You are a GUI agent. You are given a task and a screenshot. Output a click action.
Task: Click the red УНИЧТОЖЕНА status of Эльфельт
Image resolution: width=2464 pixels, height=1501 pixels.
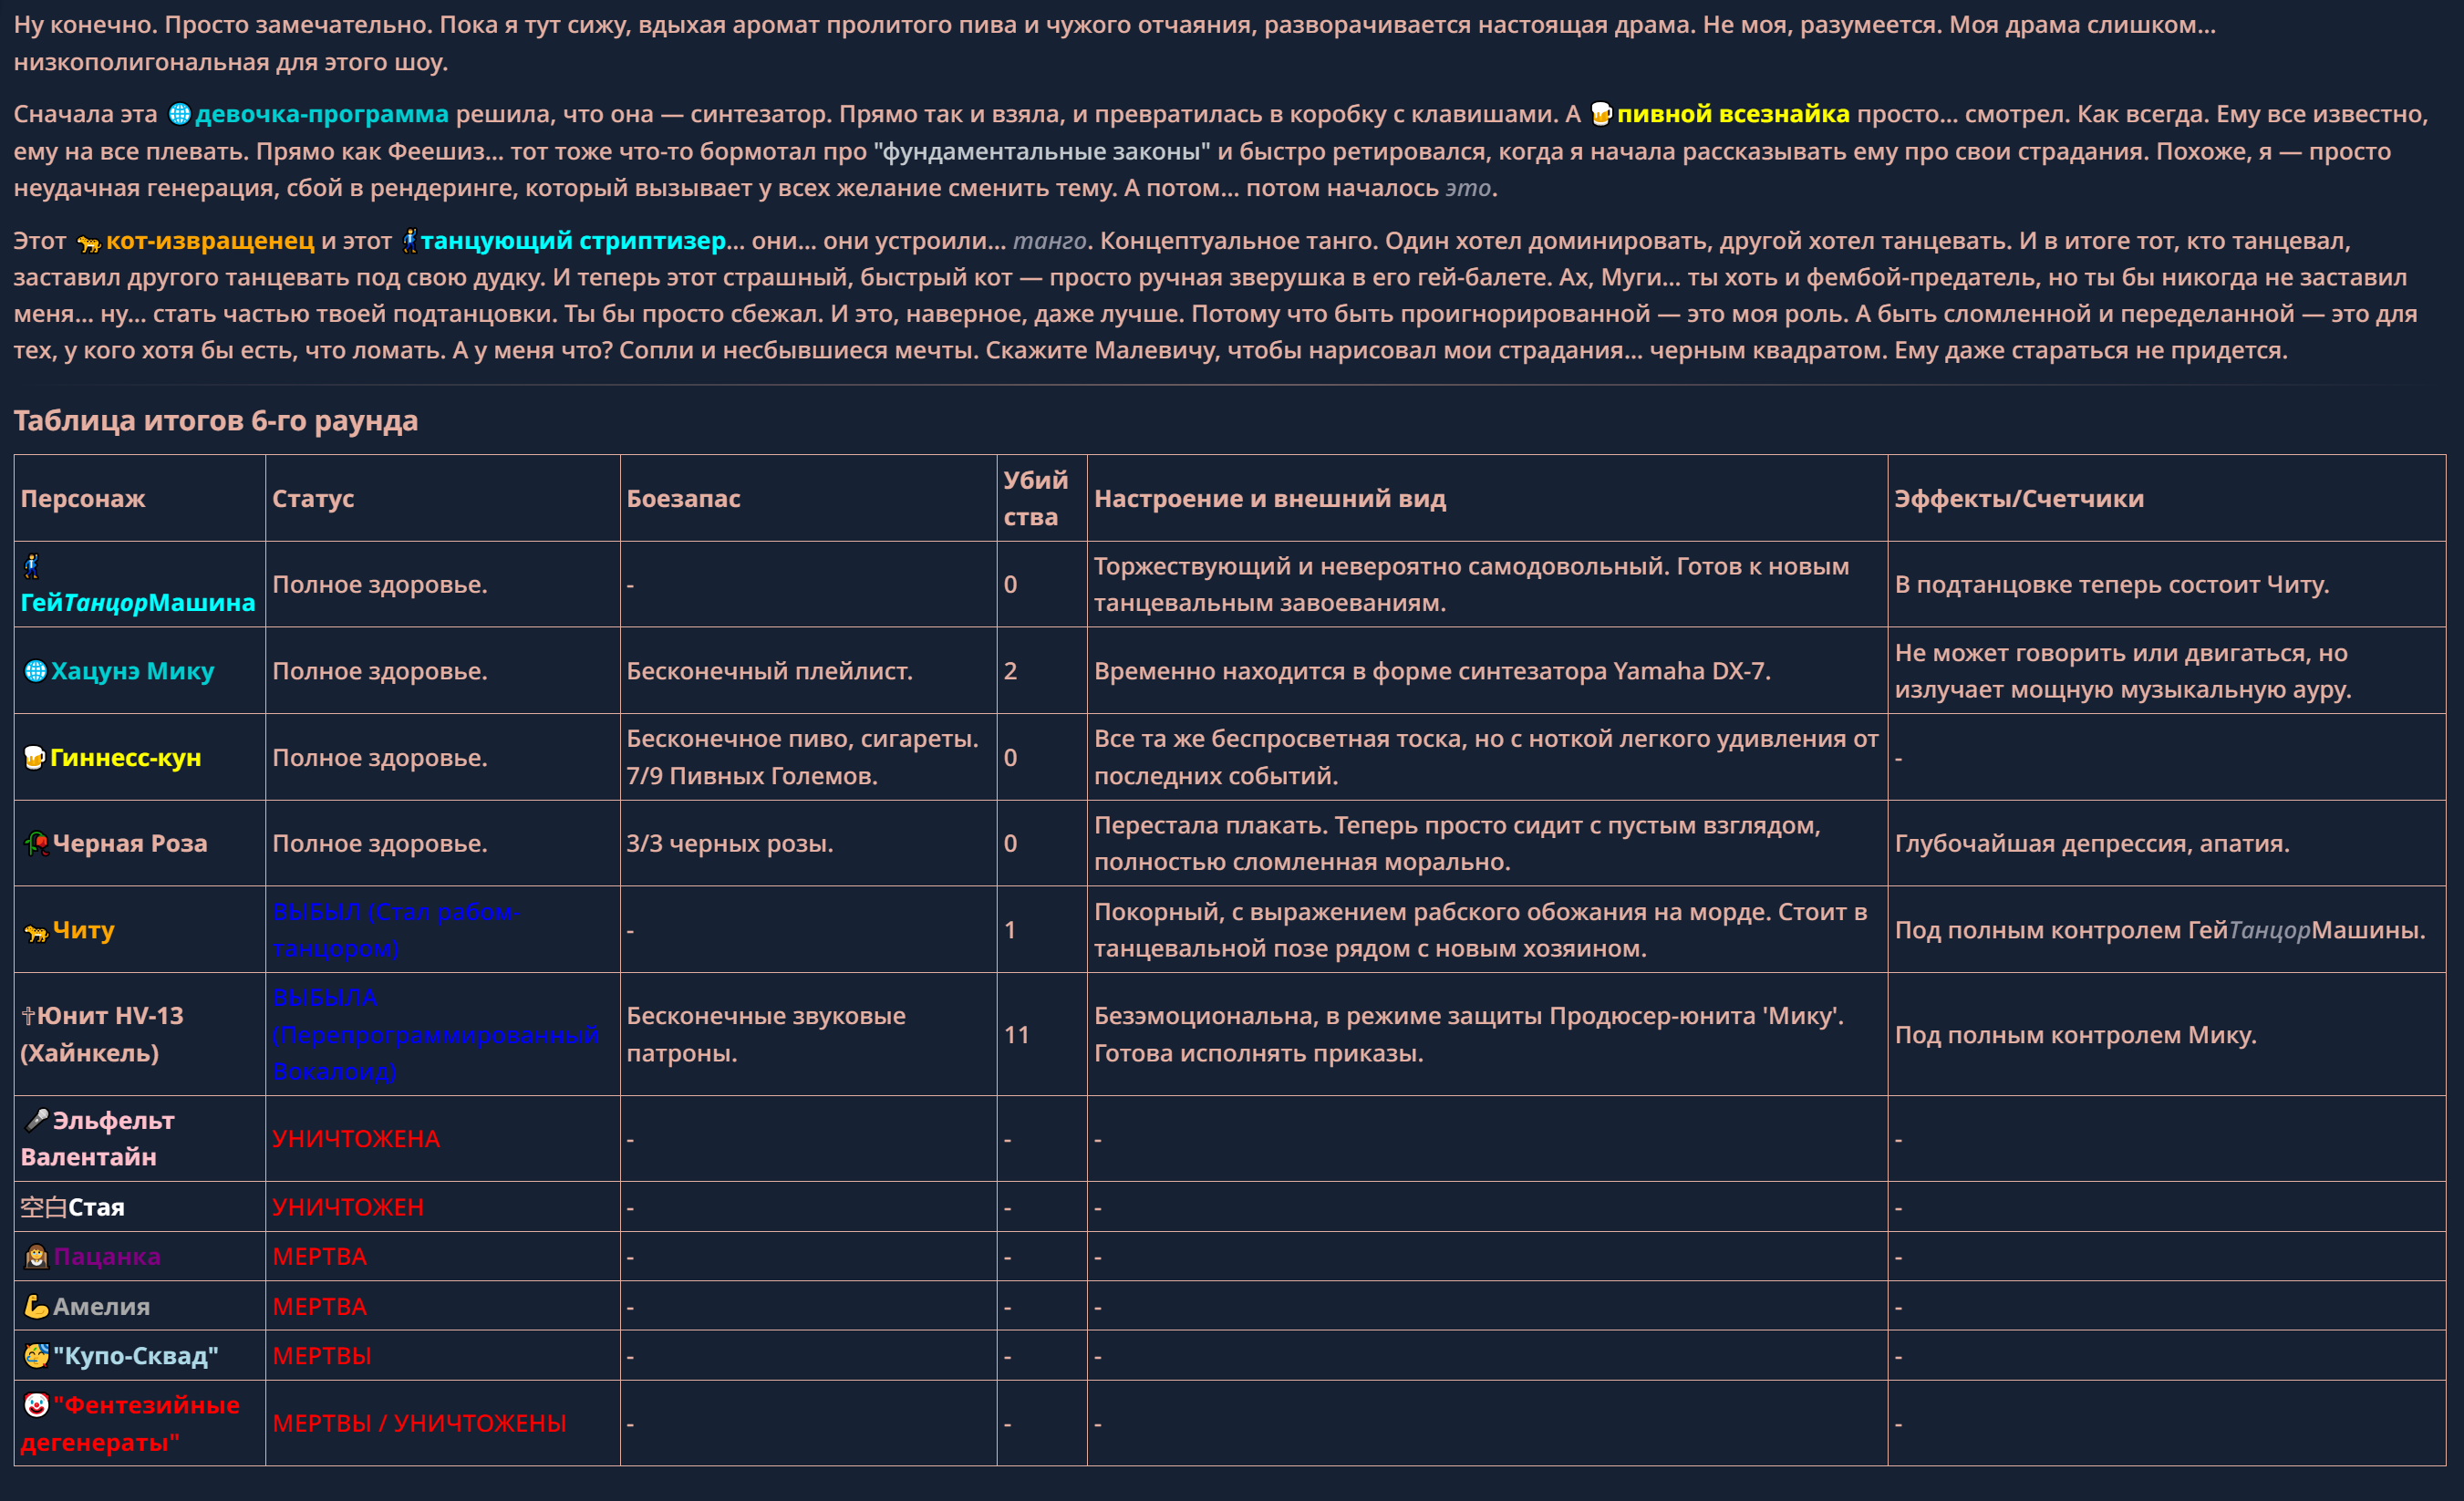(356, 1138)
